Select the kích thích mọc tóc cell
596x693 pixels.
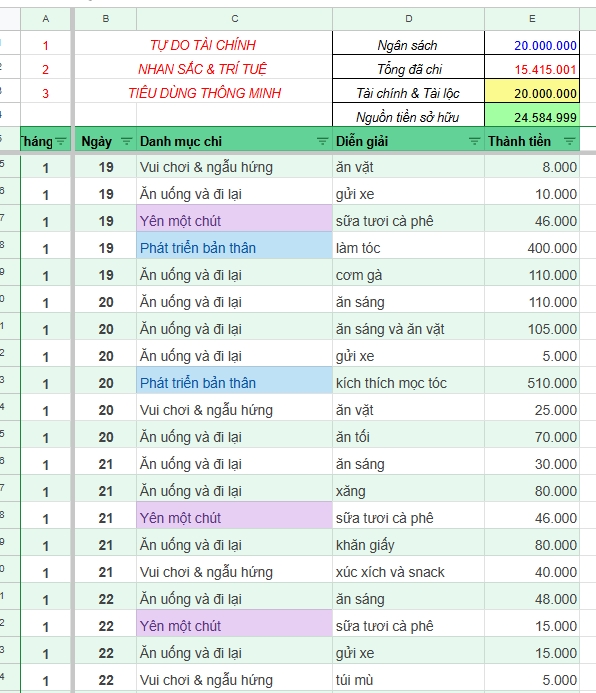point(409,381)
